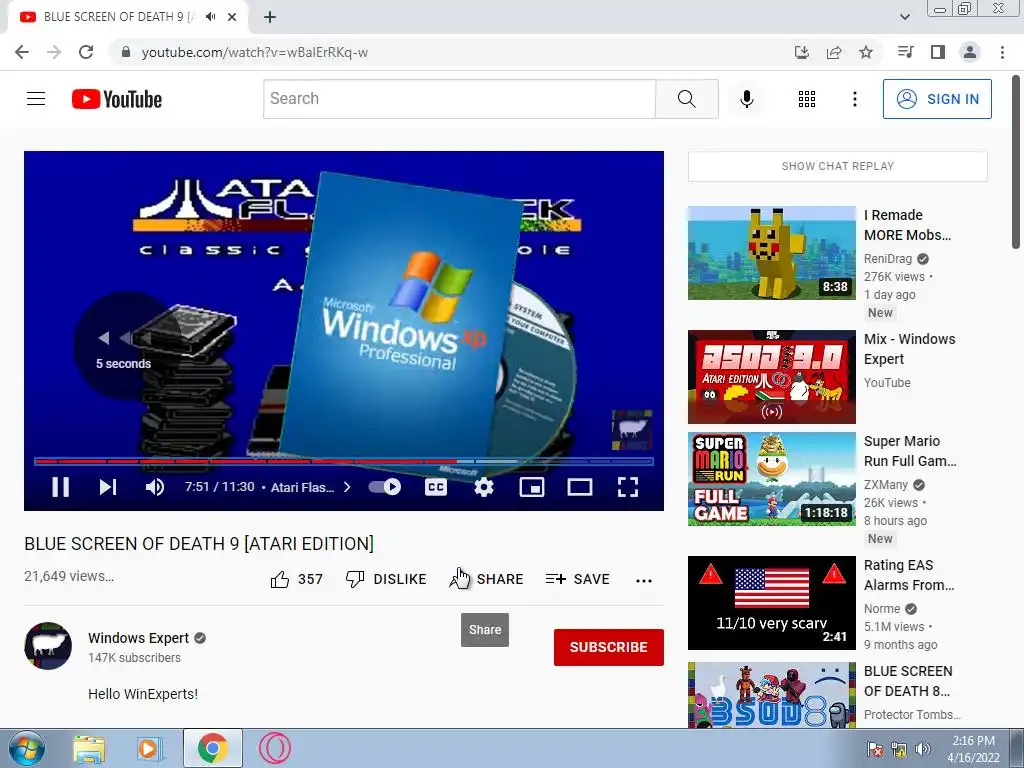The image size is (1024, 768).
Task: Like the video with thumbs up
Action: (296, 579)
